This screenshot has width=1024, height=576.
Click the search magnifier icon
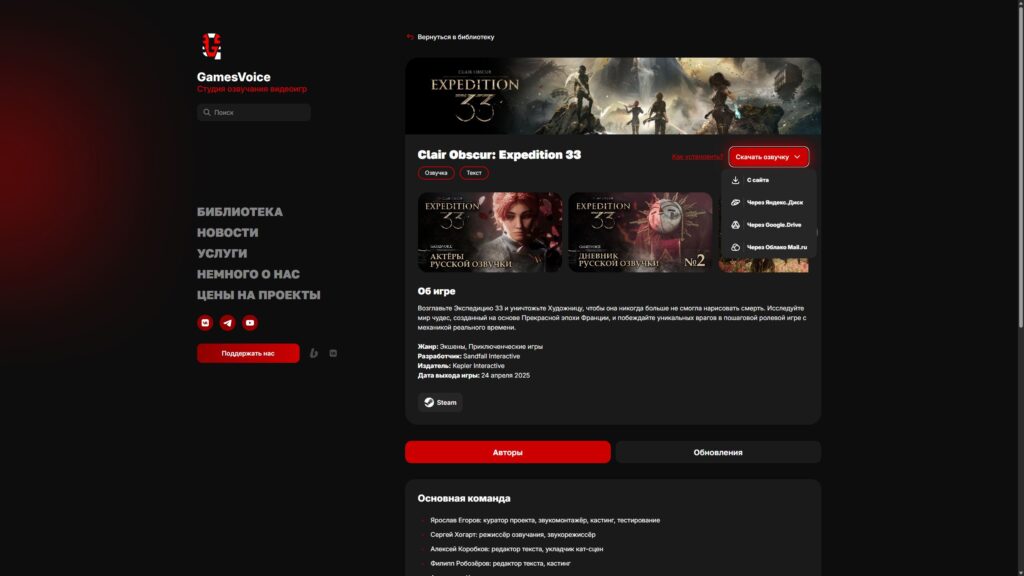[206, 112]
